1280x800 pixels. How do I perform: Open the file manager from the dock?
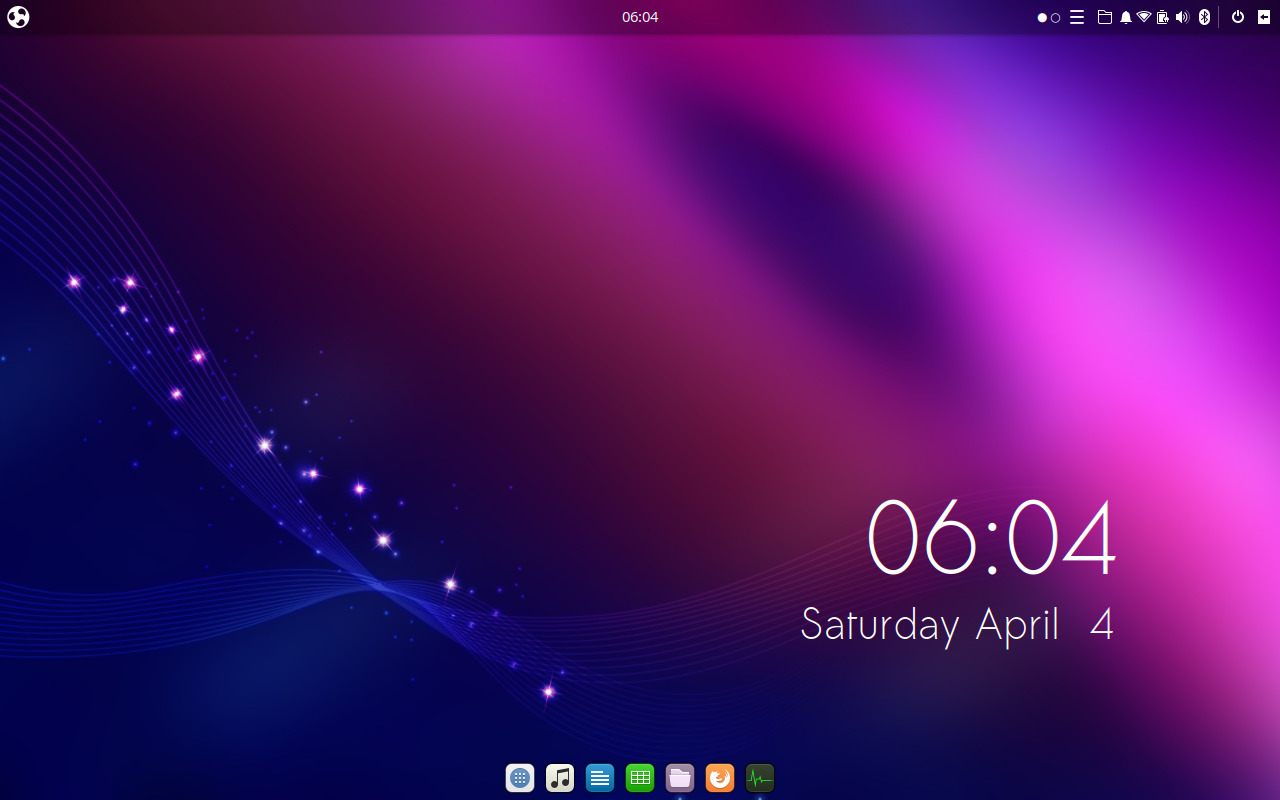click(680, 777)
